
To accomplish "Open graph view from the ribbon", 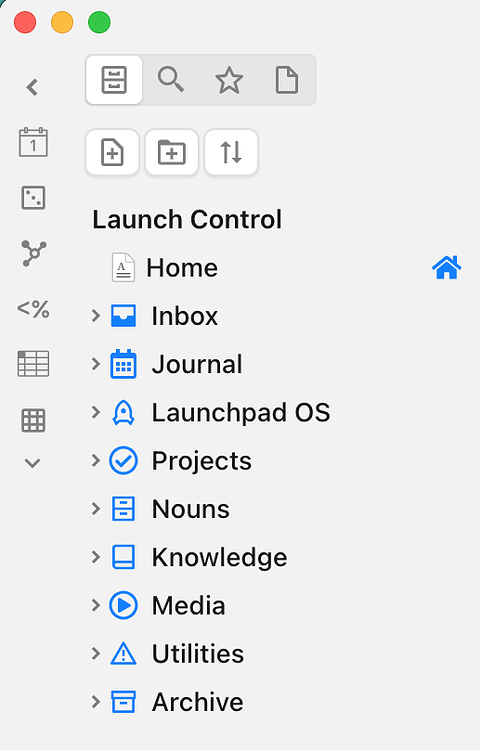I will point(33,253).
